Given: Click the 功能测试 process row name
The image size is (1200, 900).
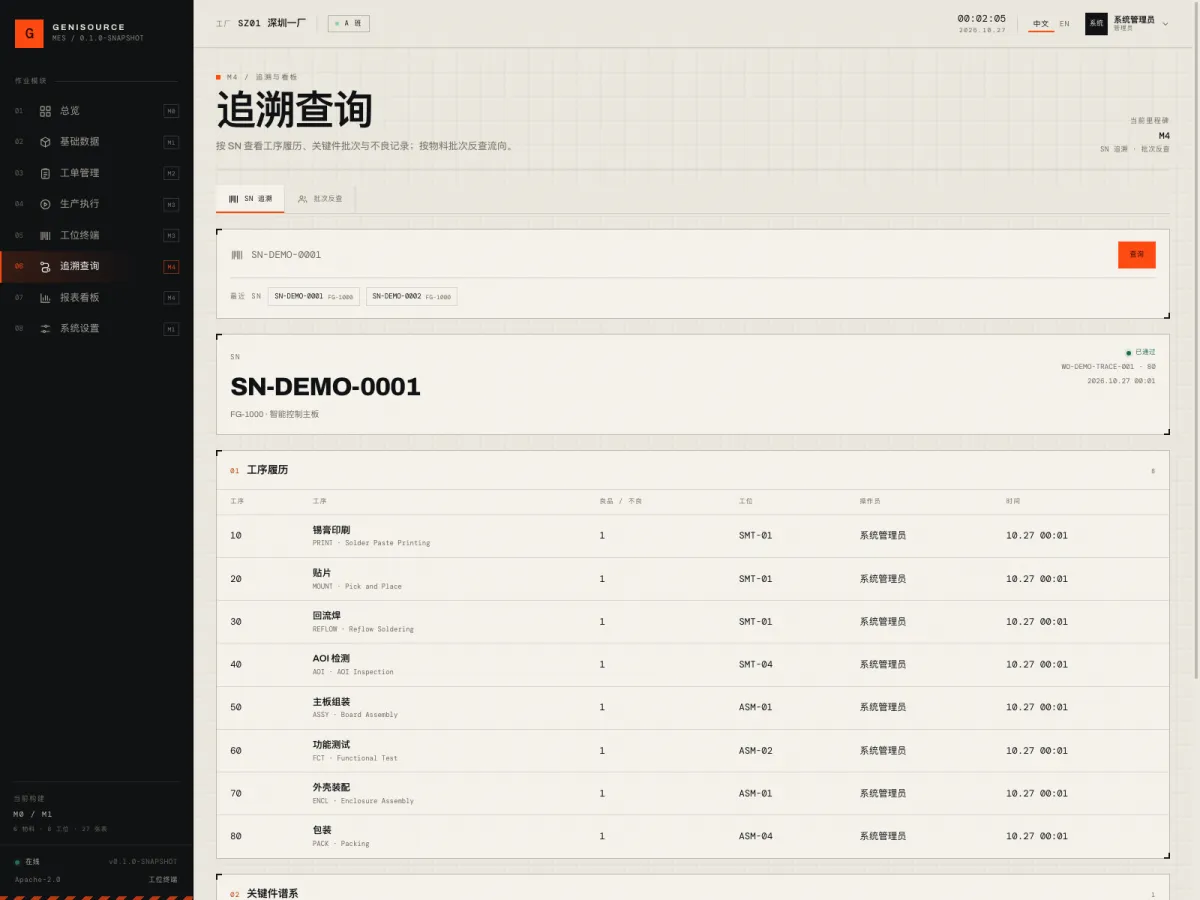Looking at the screenshot, I should [331, 745].
